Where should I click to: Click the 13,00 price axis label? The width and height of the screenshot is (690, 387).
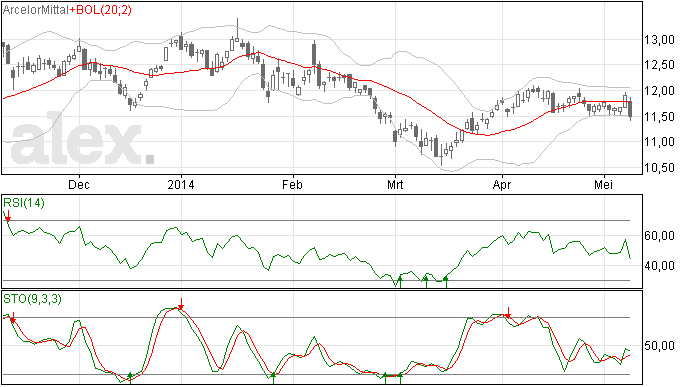click(x=659, y=40)
